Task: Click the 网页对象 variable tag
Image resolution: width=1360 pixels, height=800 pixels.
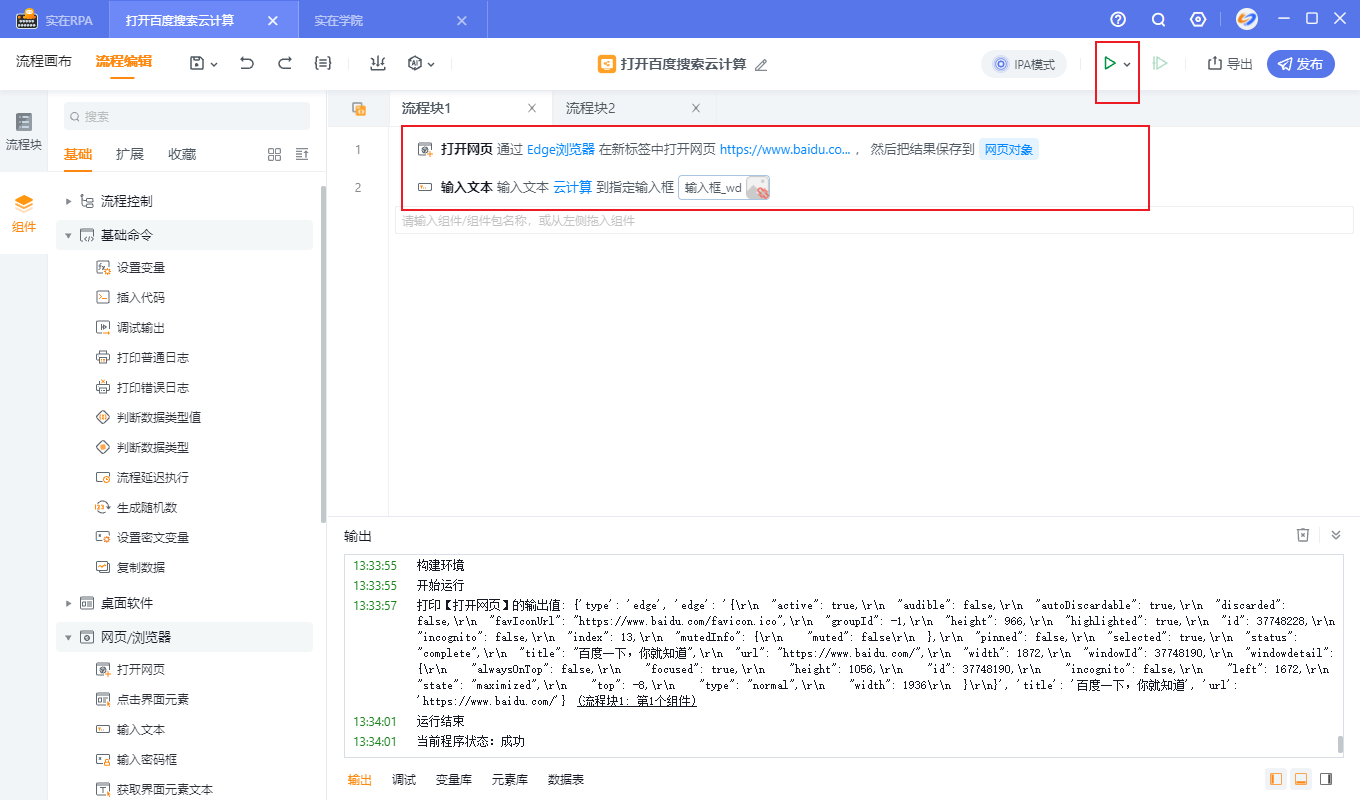Action: tap(1009, 149)
